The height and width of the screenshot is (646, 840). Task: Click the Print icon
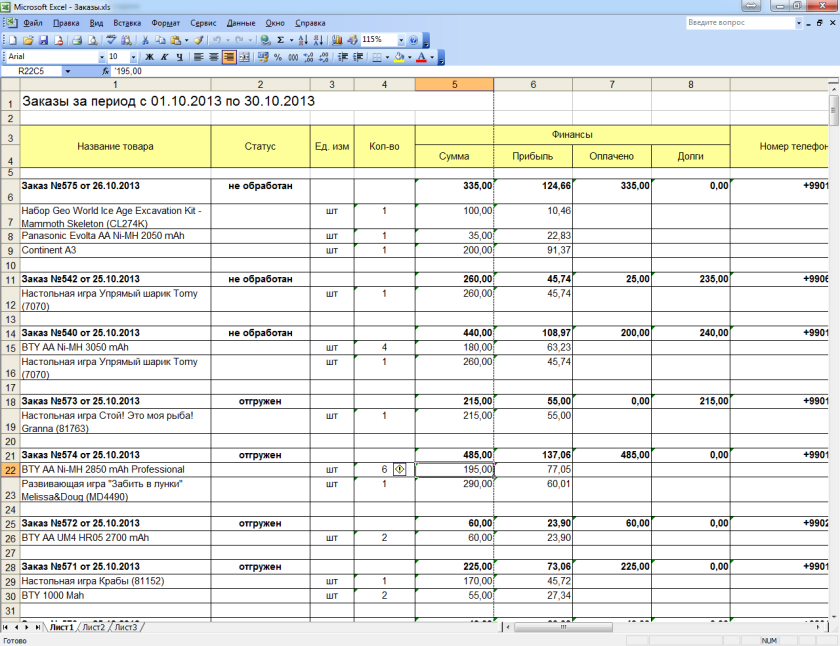76,40
